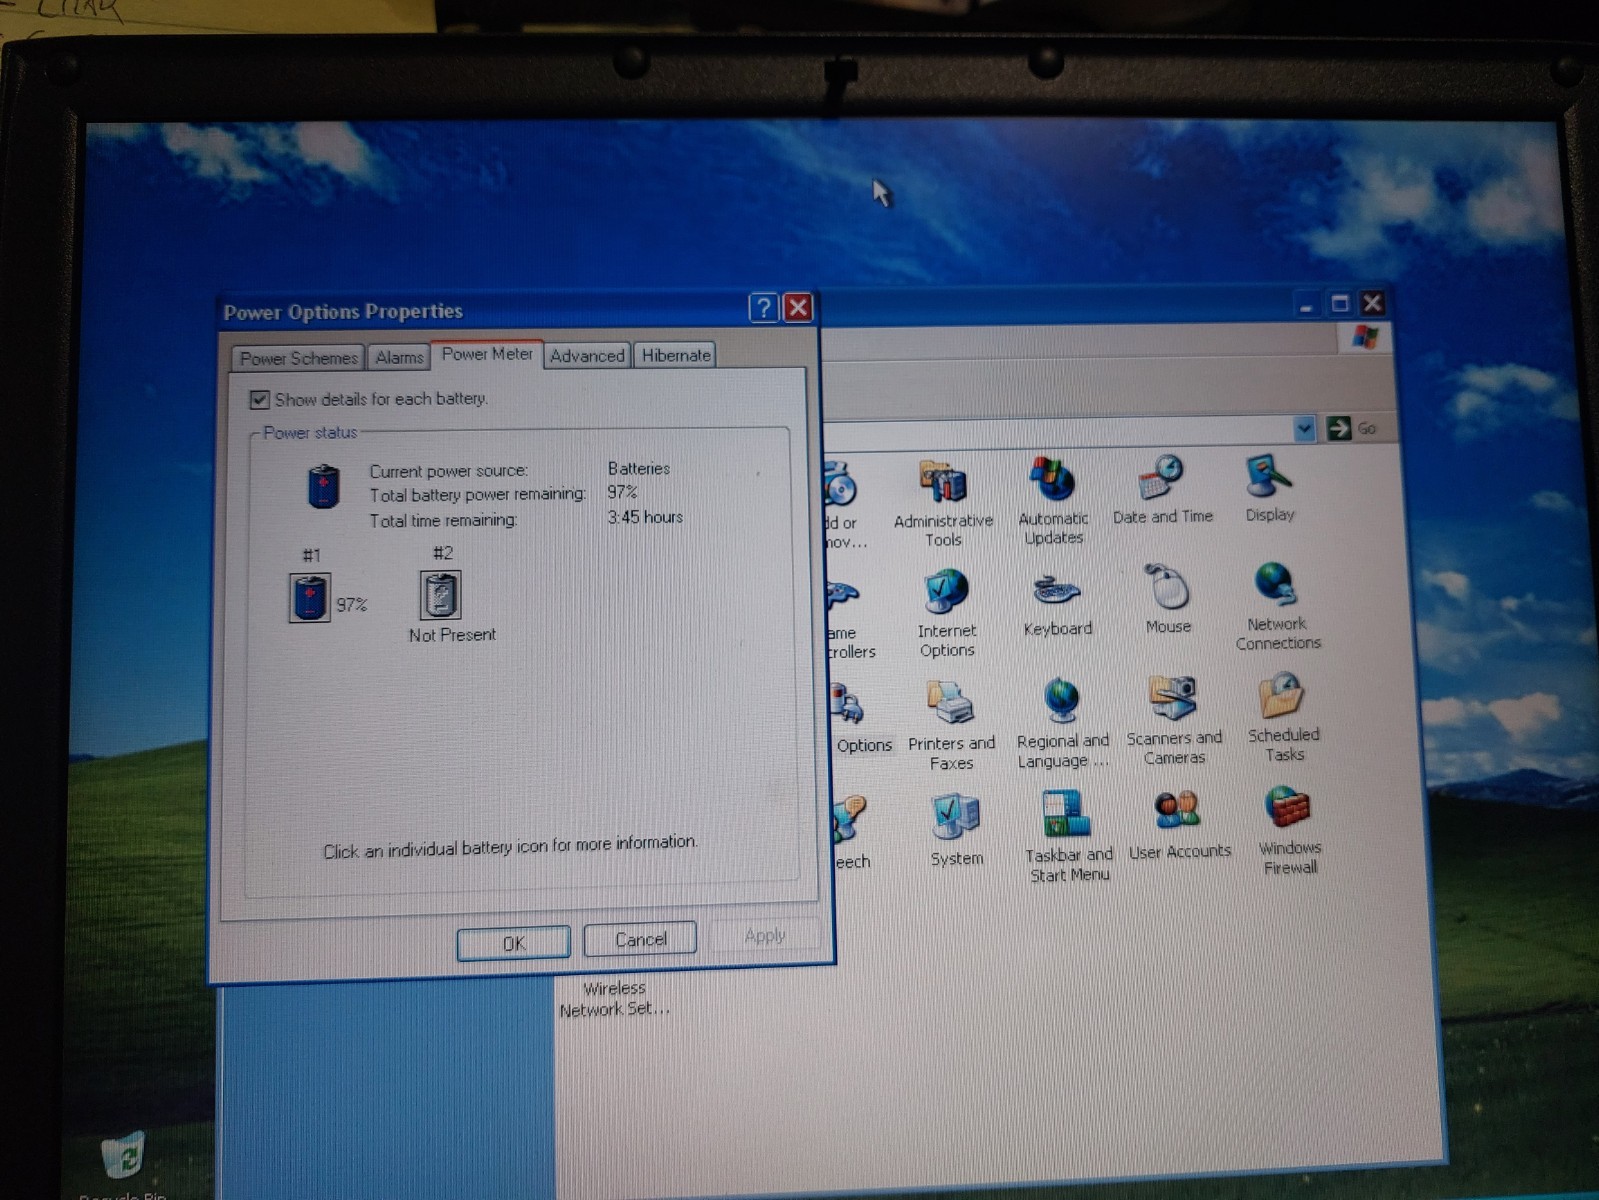Open Scanners and Cameras icon

tap(1173, 698)
